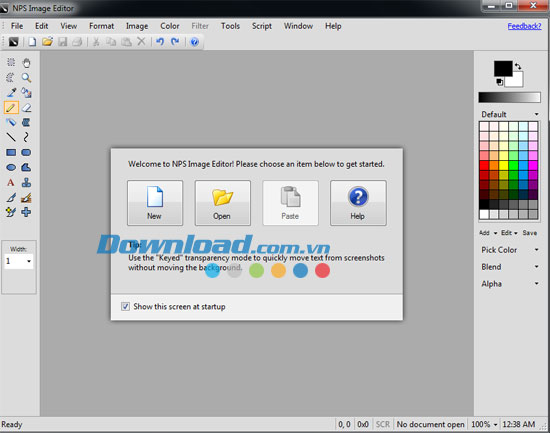Click the Open button in welcome dialog
Viewport: 550px width, 433px height.
tap(222, 203)
